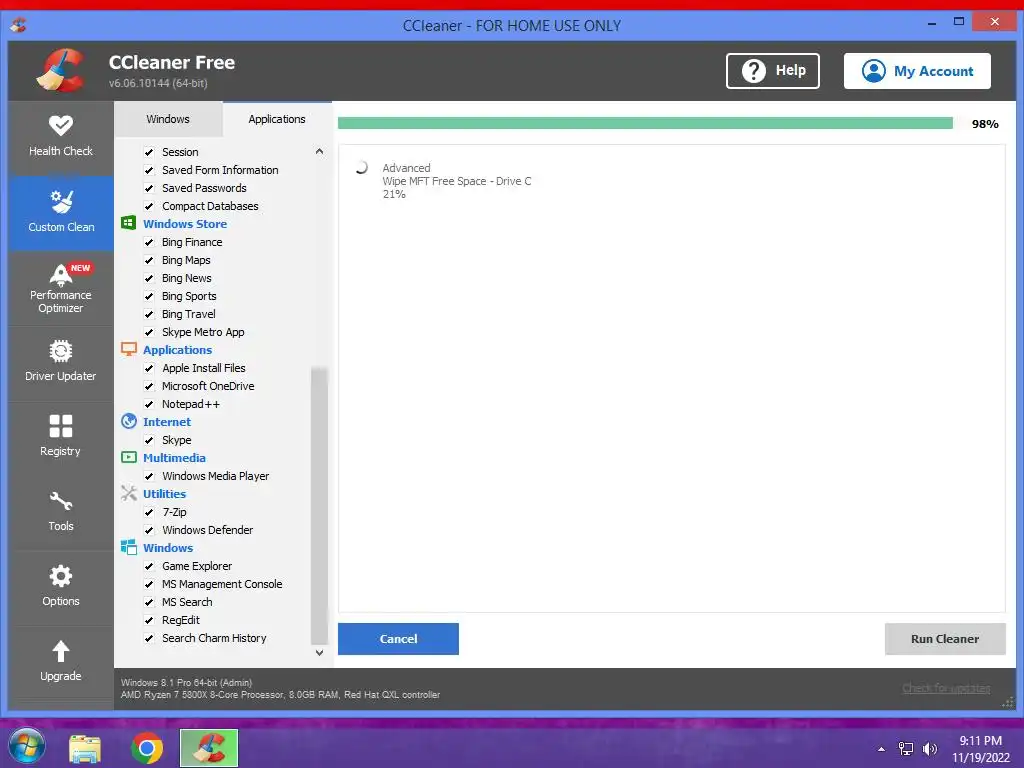Uncheck the Saved Passwords checkbox

click(x=149, y=188)
